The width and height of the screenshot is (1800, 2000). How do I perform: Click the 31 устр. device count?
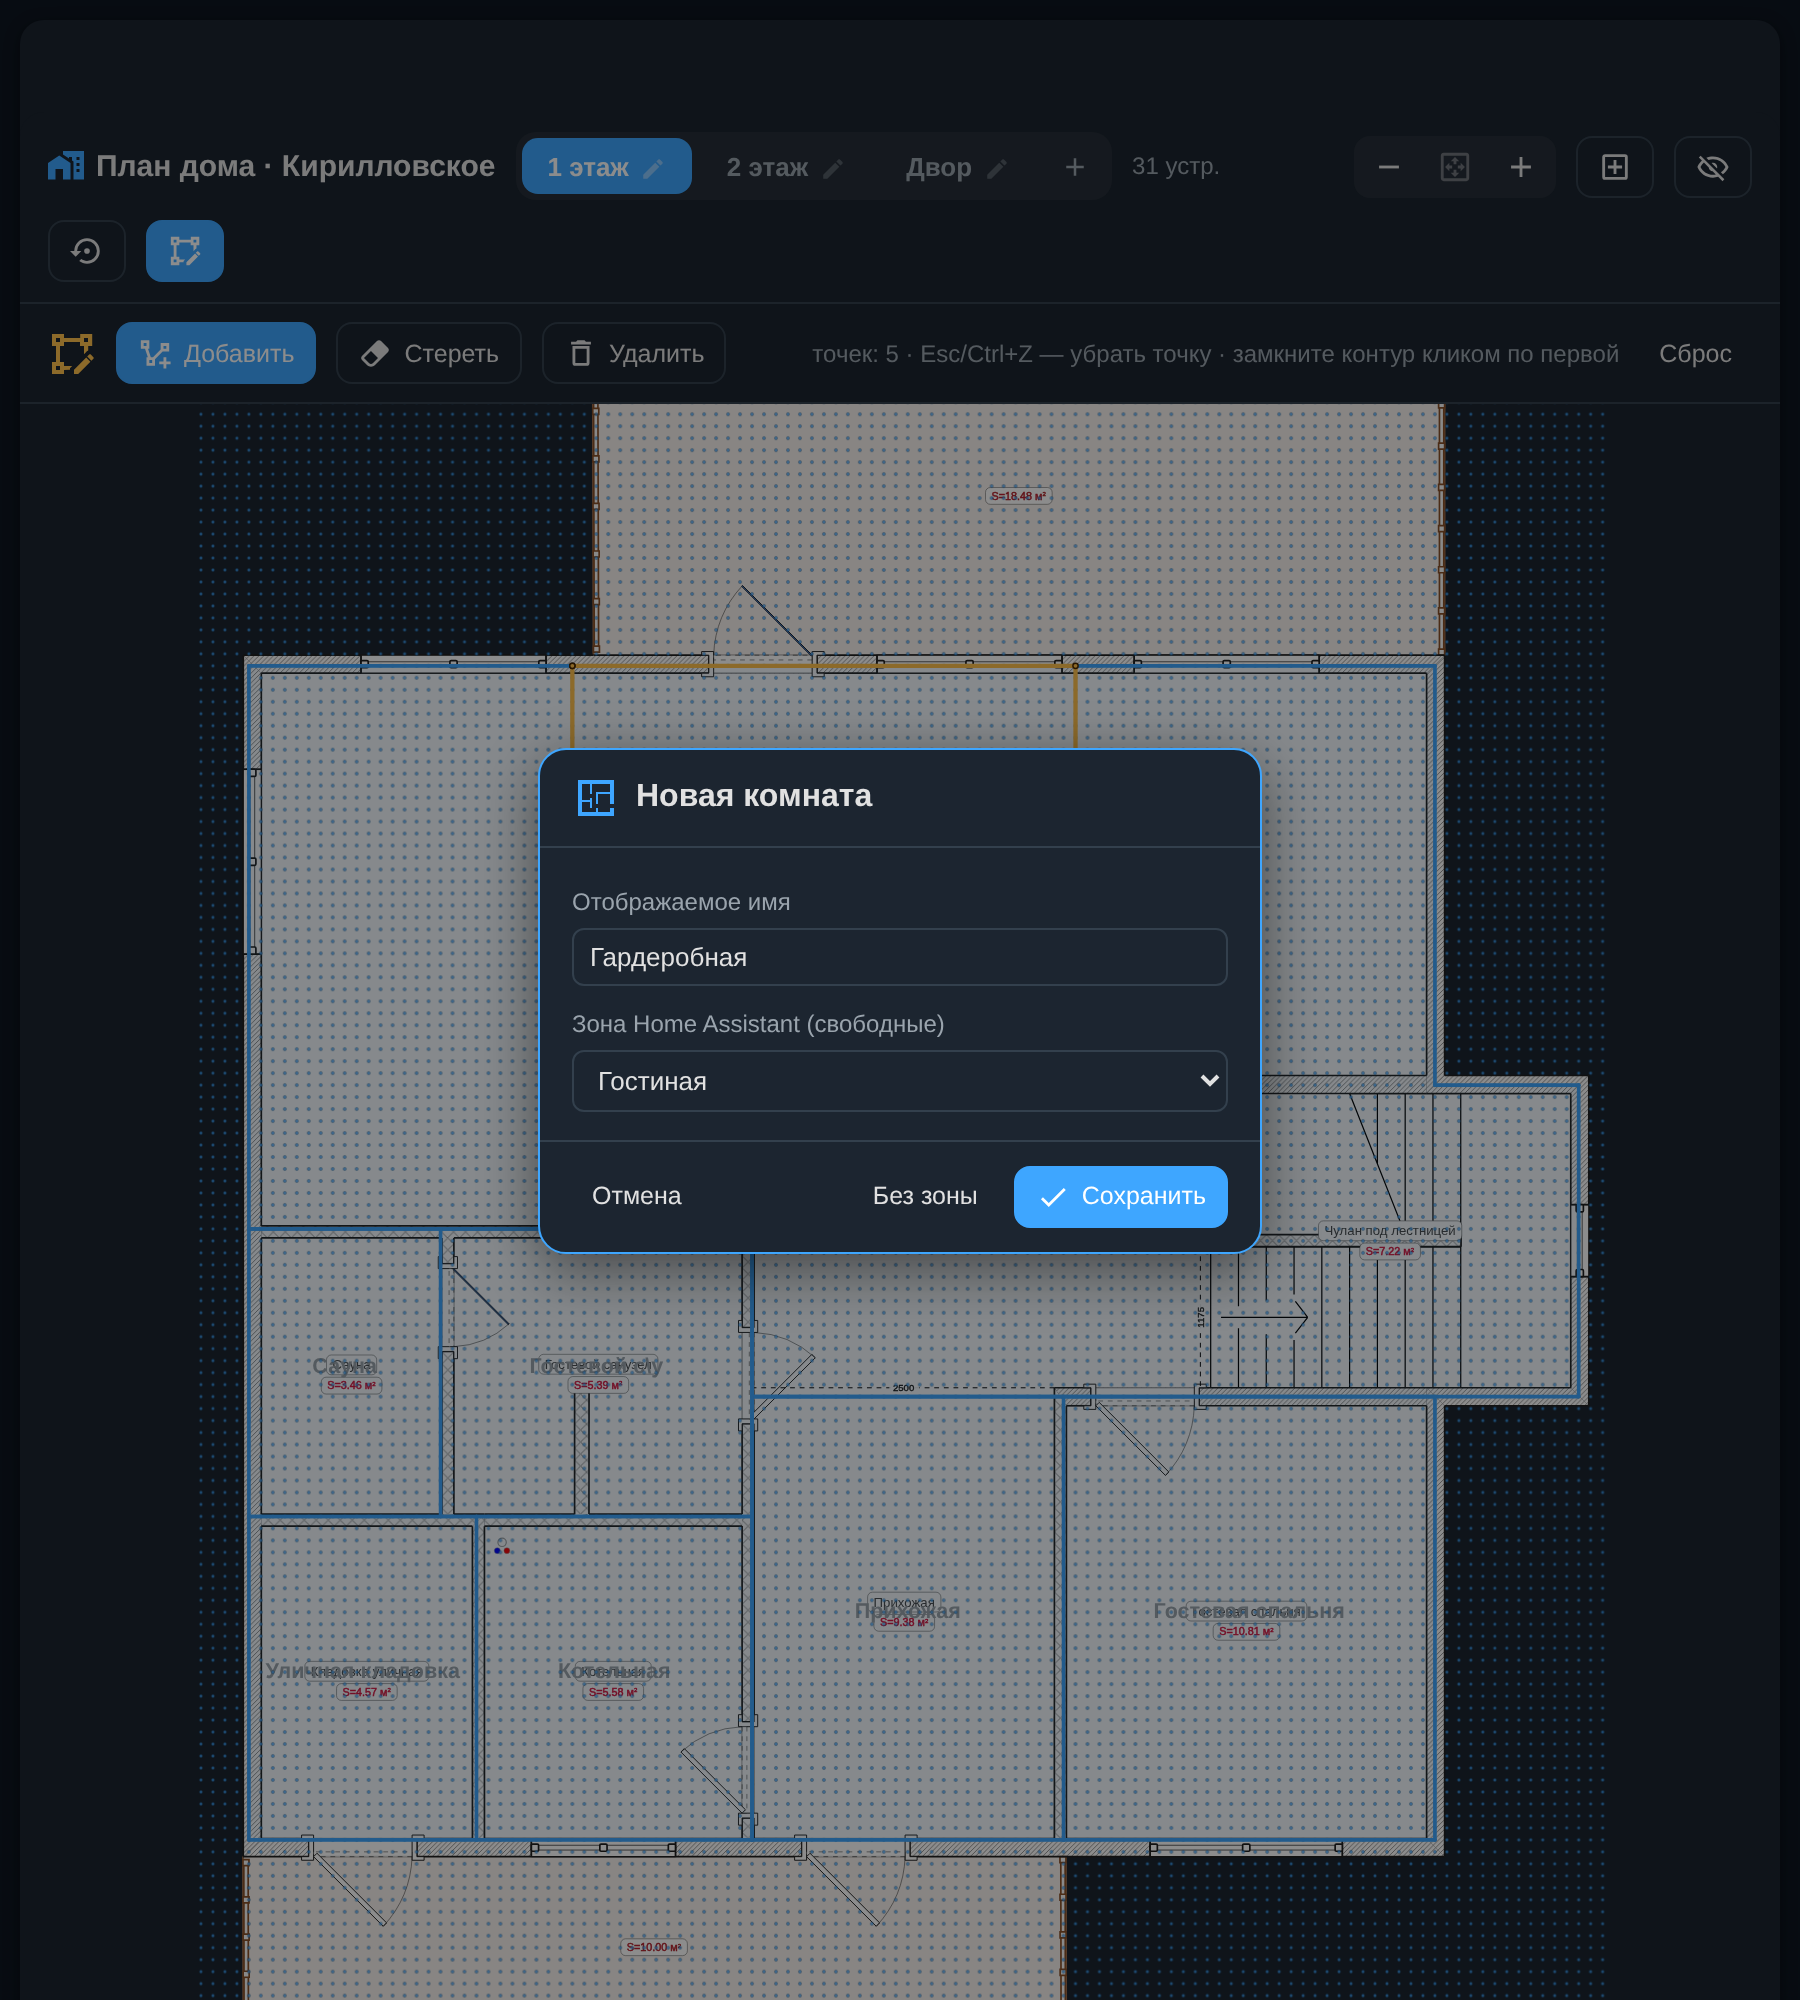tap(1176, 166)
